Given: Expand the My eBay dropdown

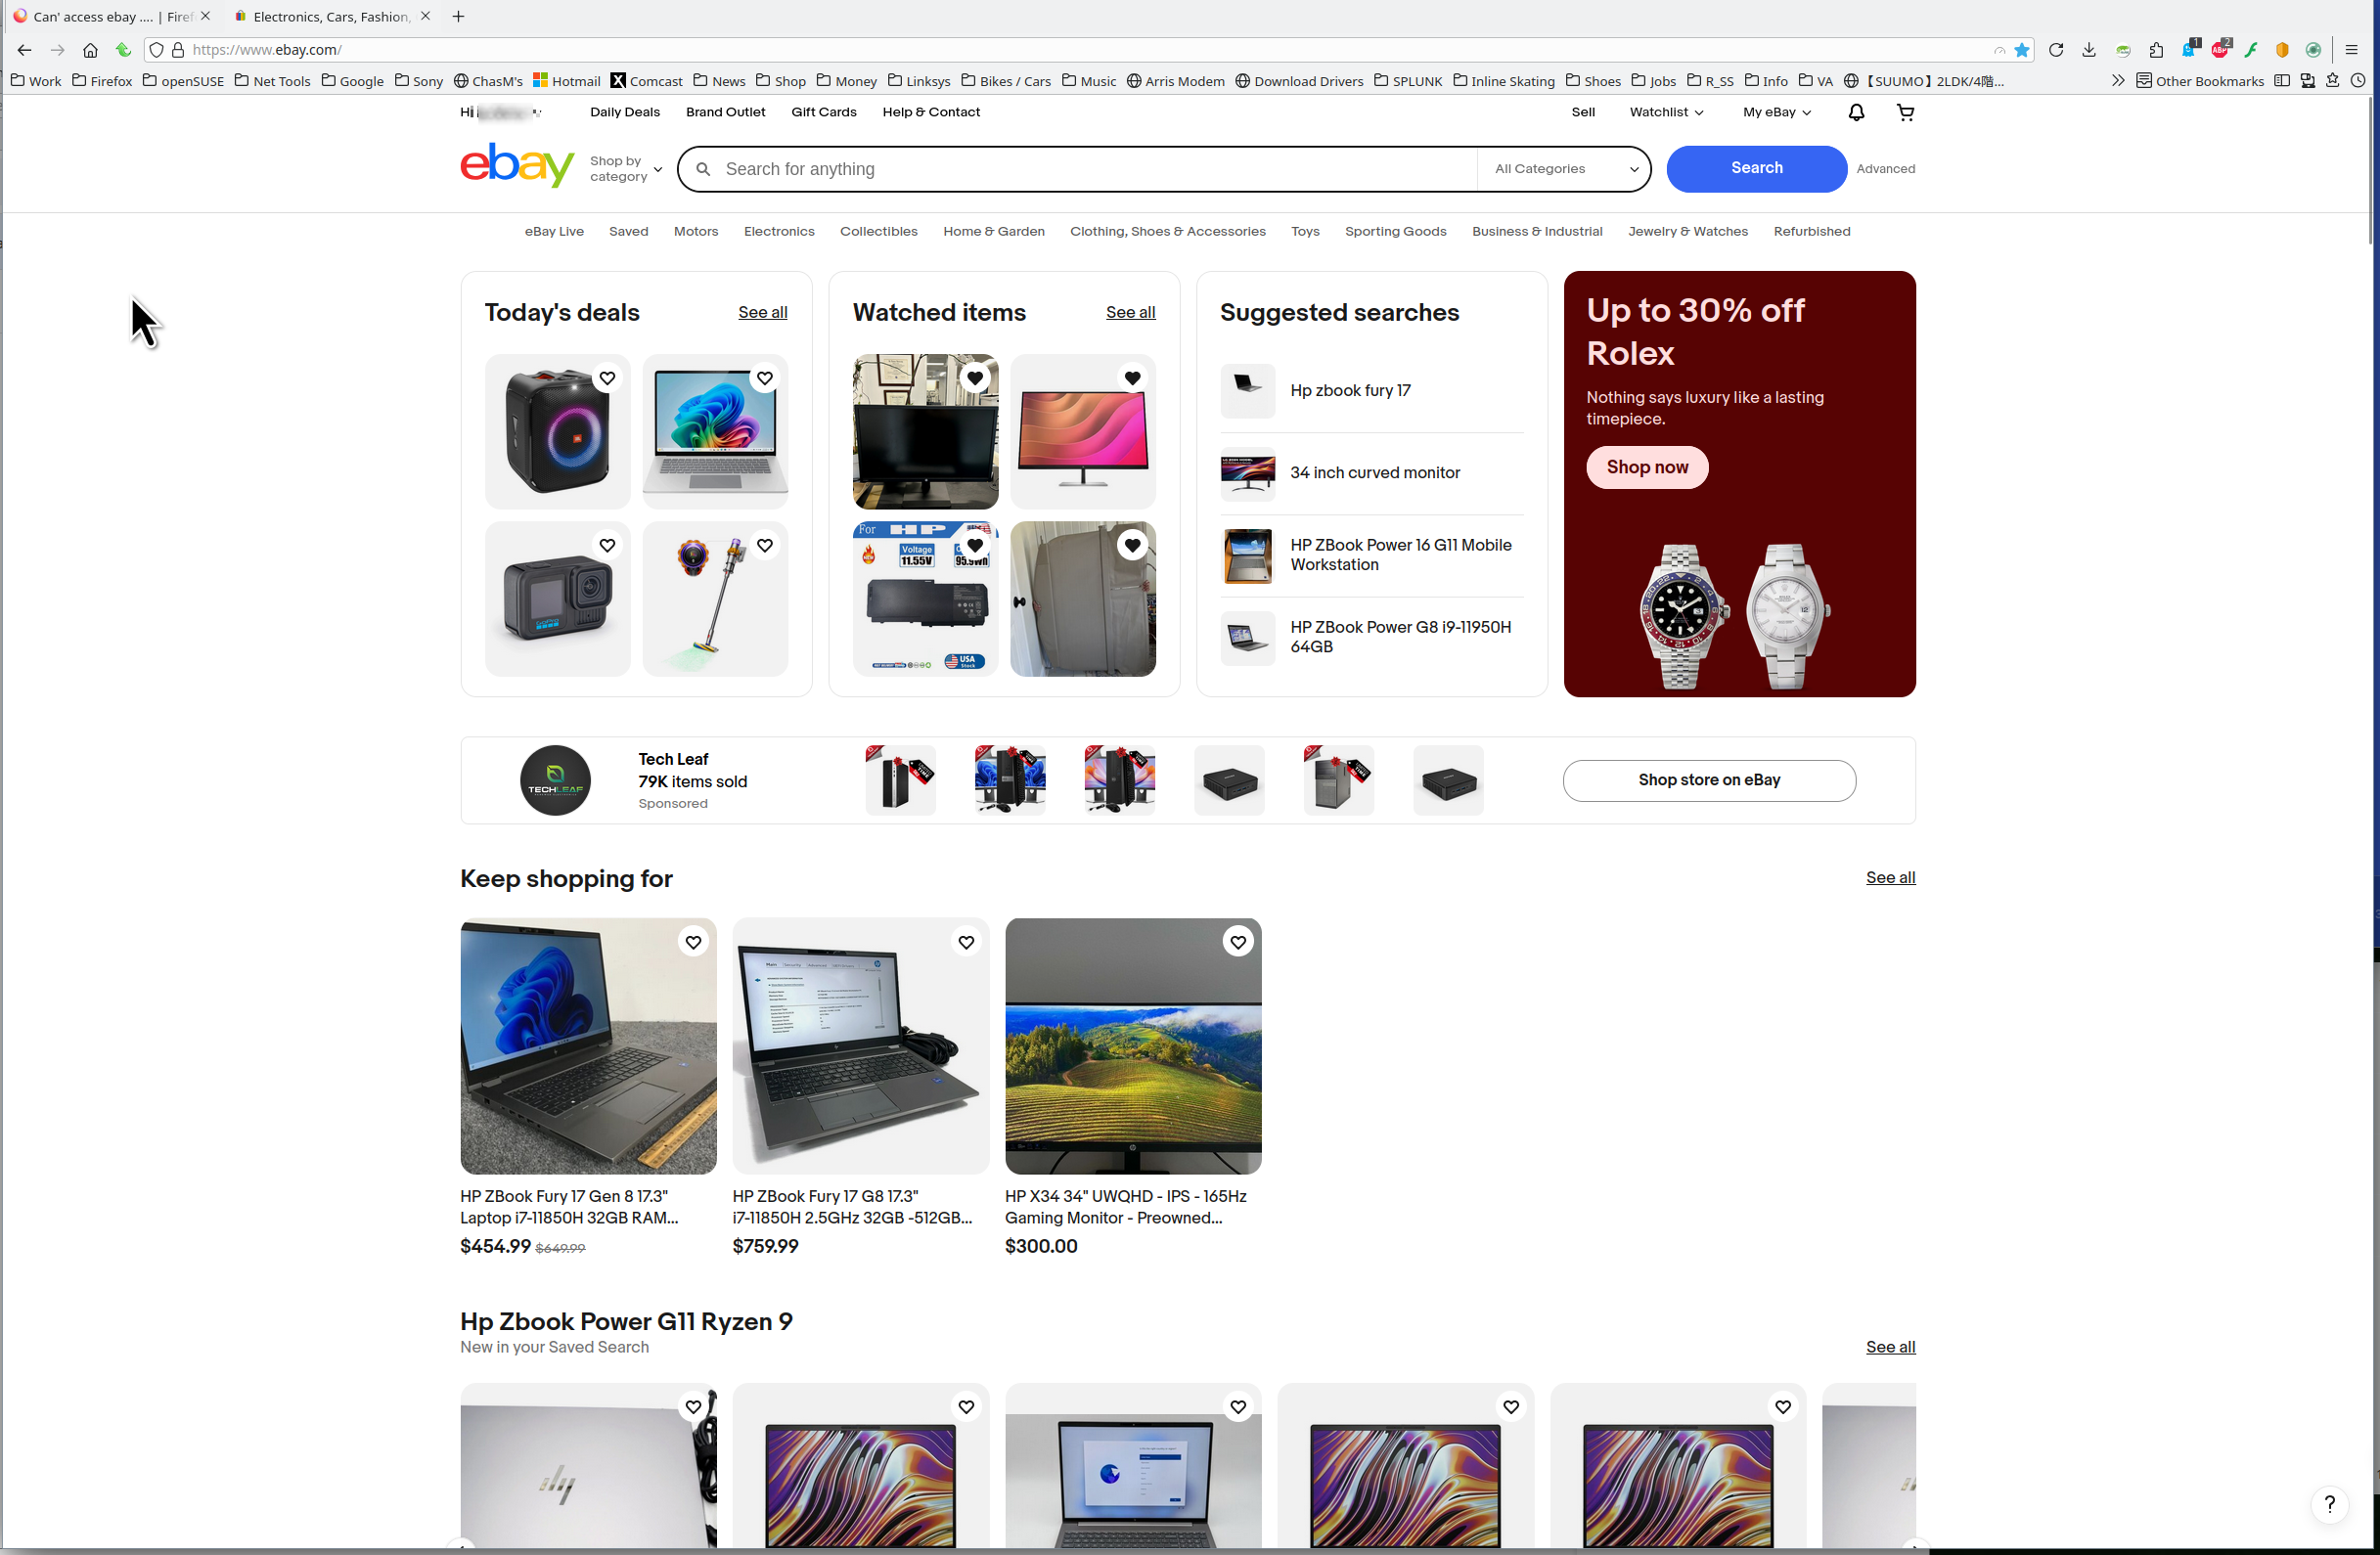Looking at the screenshot, I should [1777, 112].
